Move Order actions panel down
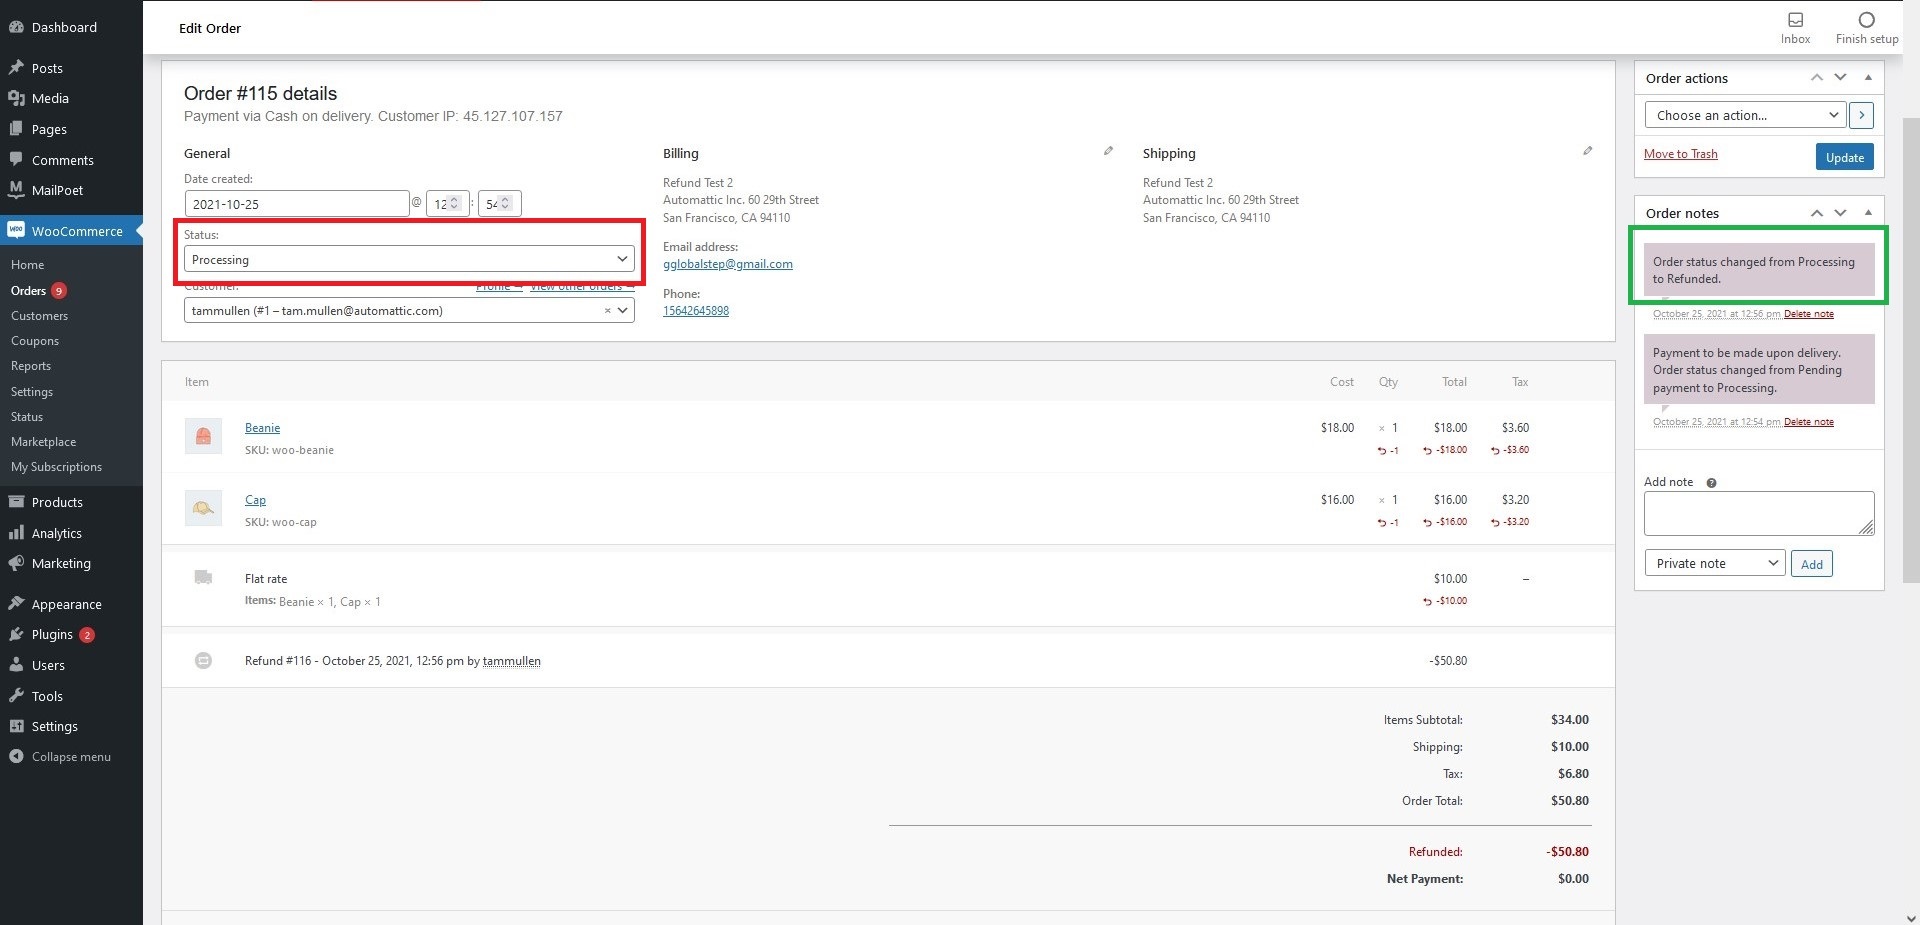The height and width of the screenshot is (925, 1920). coord(1840,78)
